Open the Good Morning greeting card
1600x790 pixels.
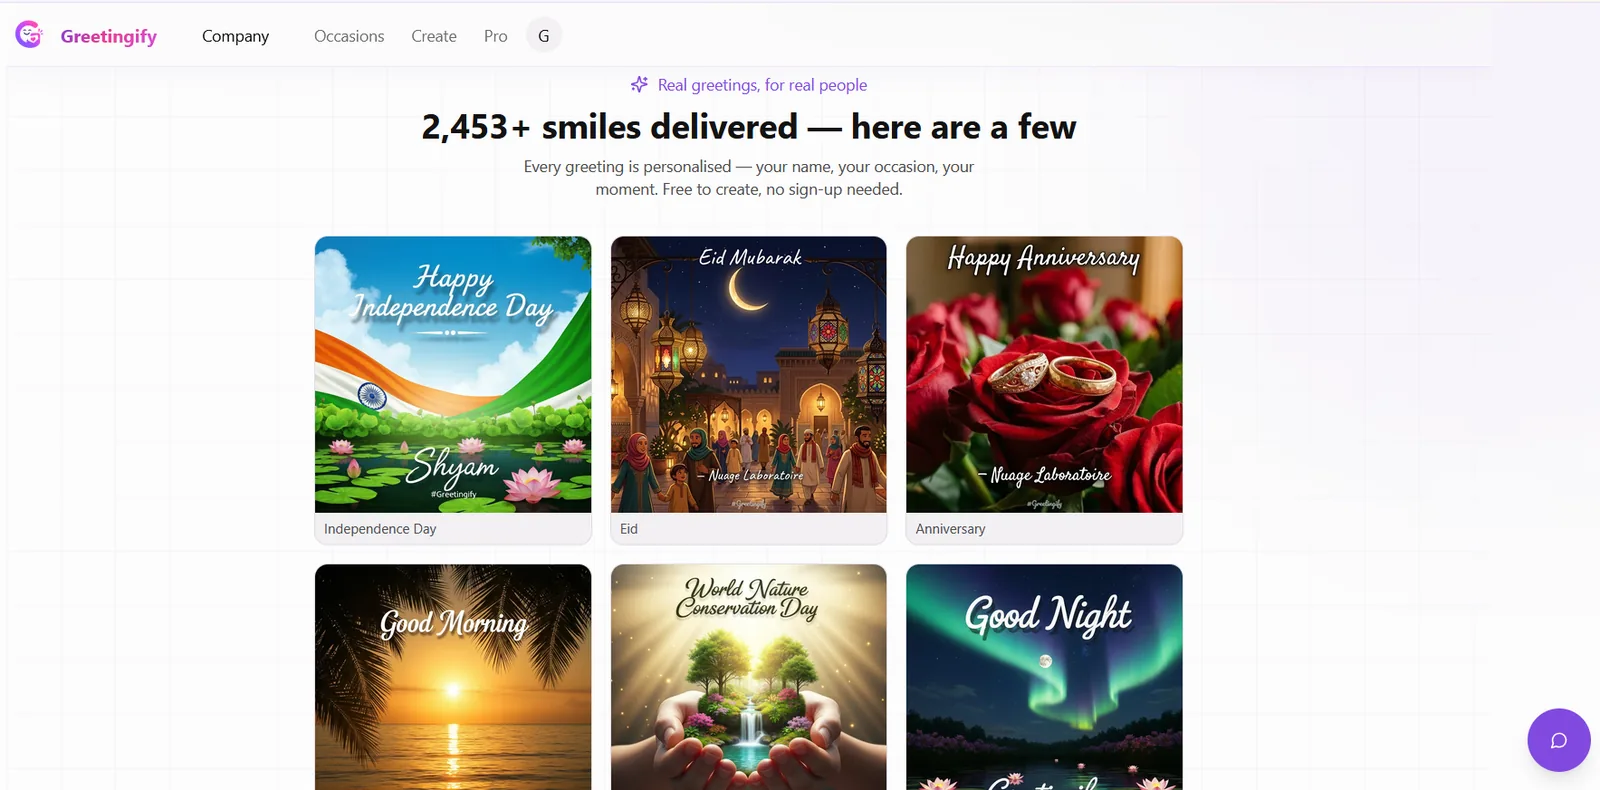[x=453, y=677]
